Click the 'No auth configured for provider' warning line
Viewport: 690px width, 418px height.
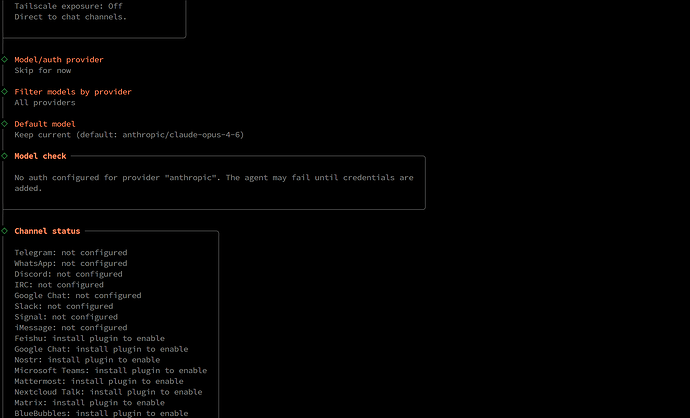[x=214, y=178]
